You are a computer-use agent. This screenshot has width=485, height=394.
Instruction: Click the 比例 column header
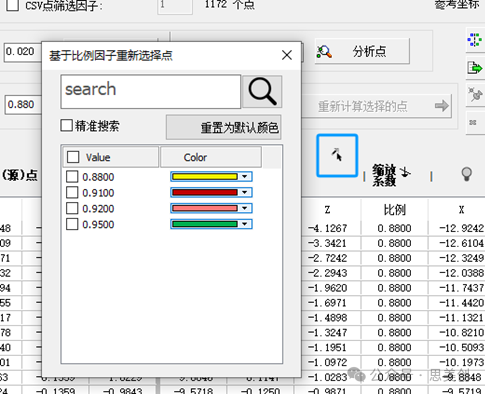pos(394,210)
